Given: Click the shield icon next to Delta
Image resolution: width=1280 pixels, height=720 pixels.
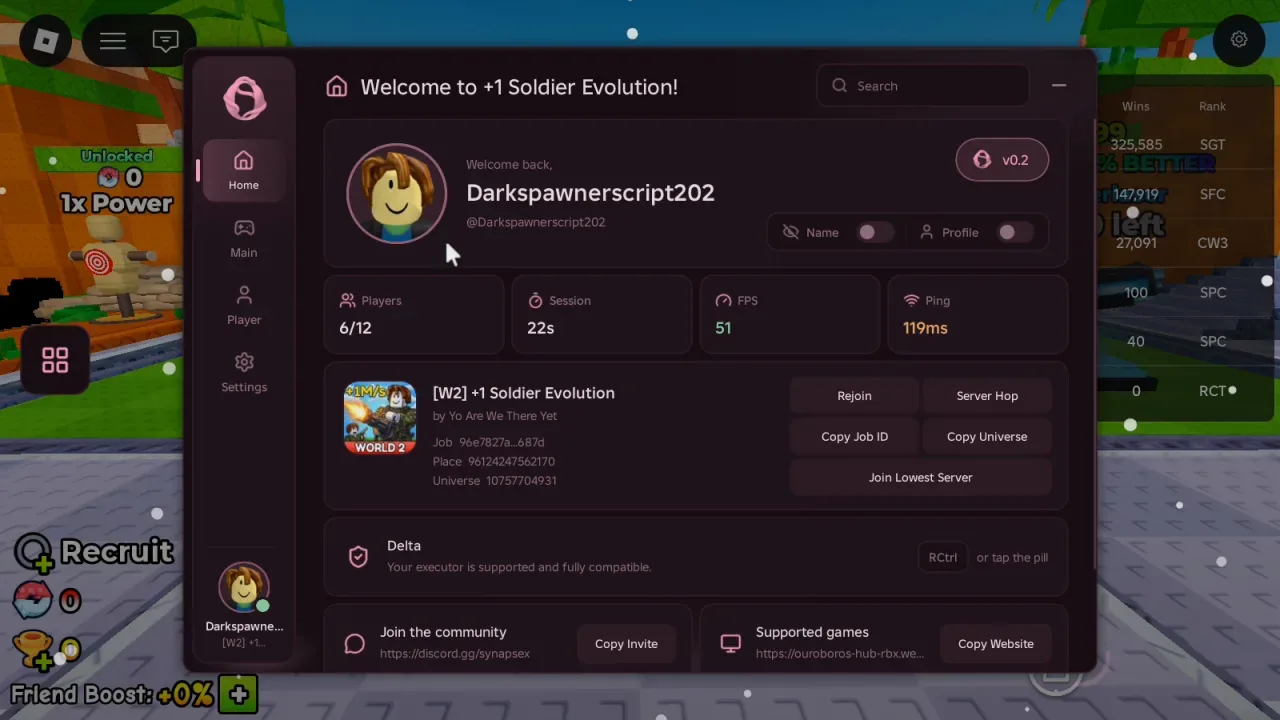Looking at the screenshot, I should point(358,557).
